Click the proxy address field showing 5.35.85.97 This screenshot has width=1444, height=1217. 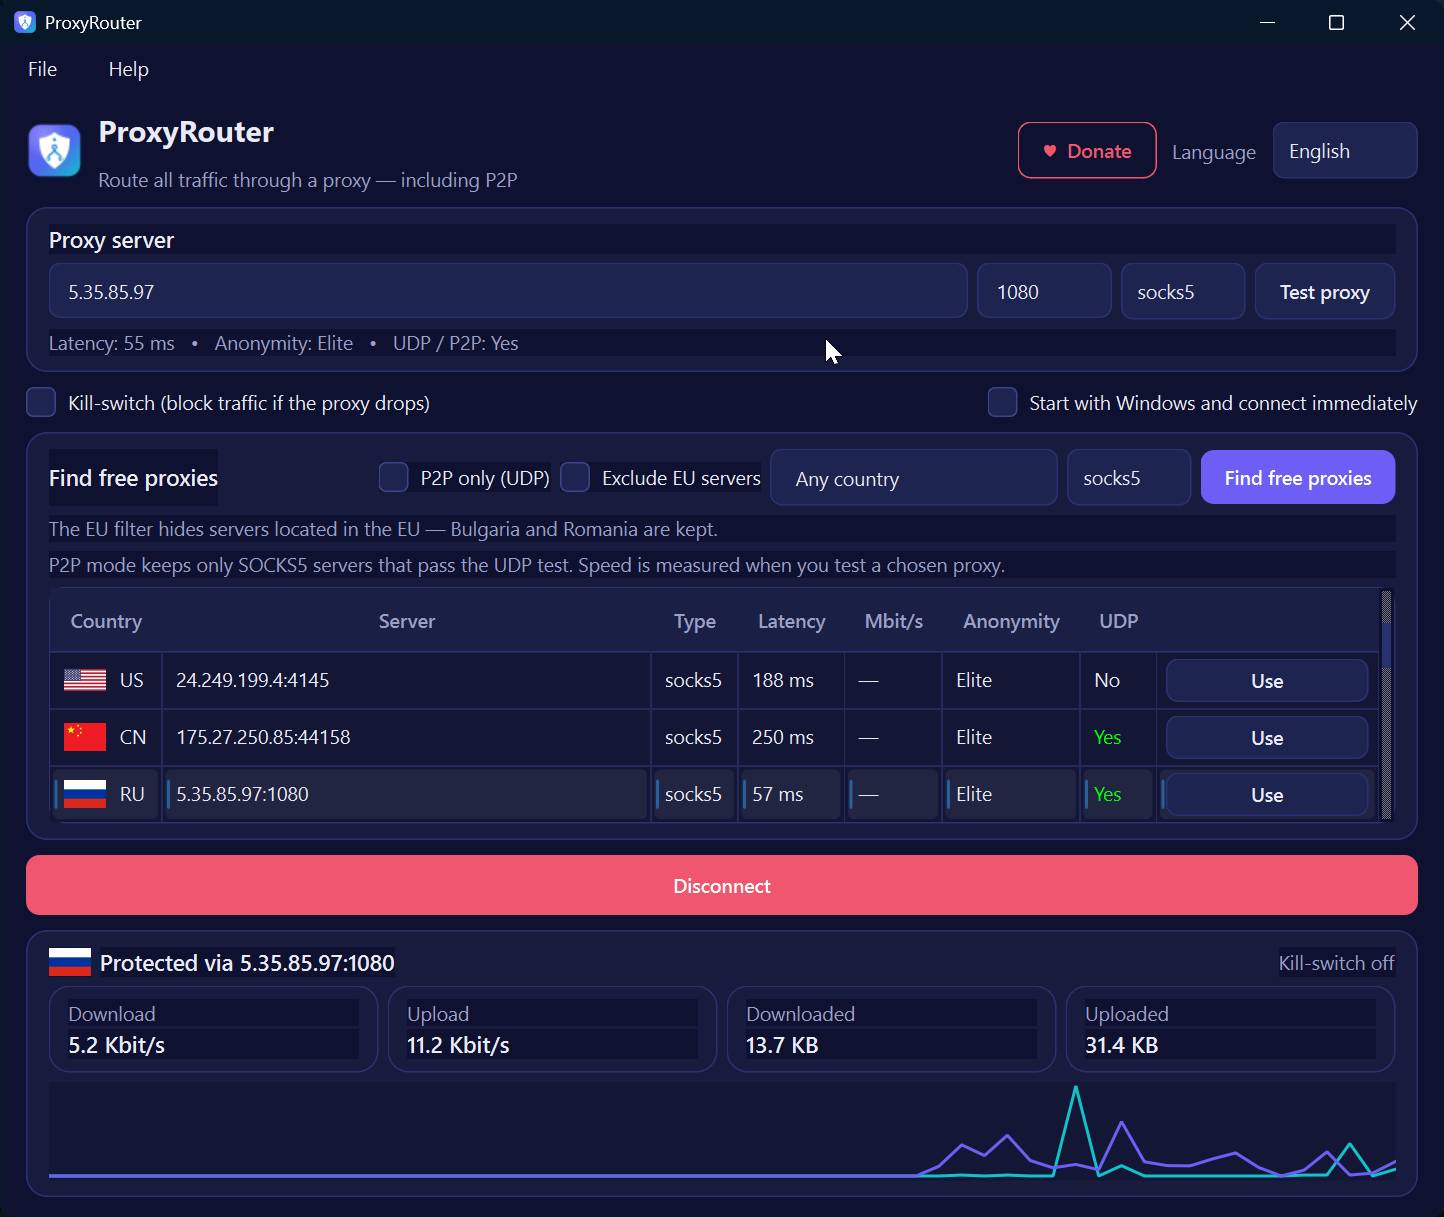click(508, 292)
